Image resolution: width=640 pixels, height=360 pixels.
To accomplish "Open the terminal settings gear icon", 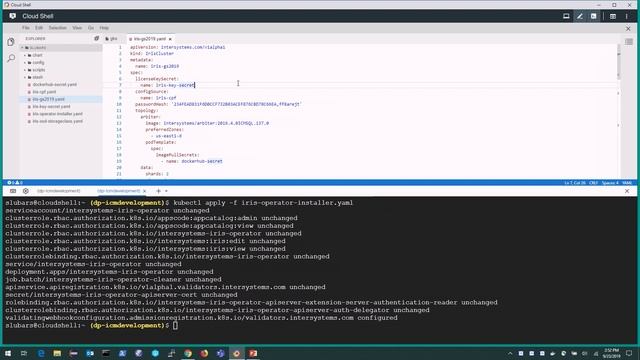I will coord(26,191).
